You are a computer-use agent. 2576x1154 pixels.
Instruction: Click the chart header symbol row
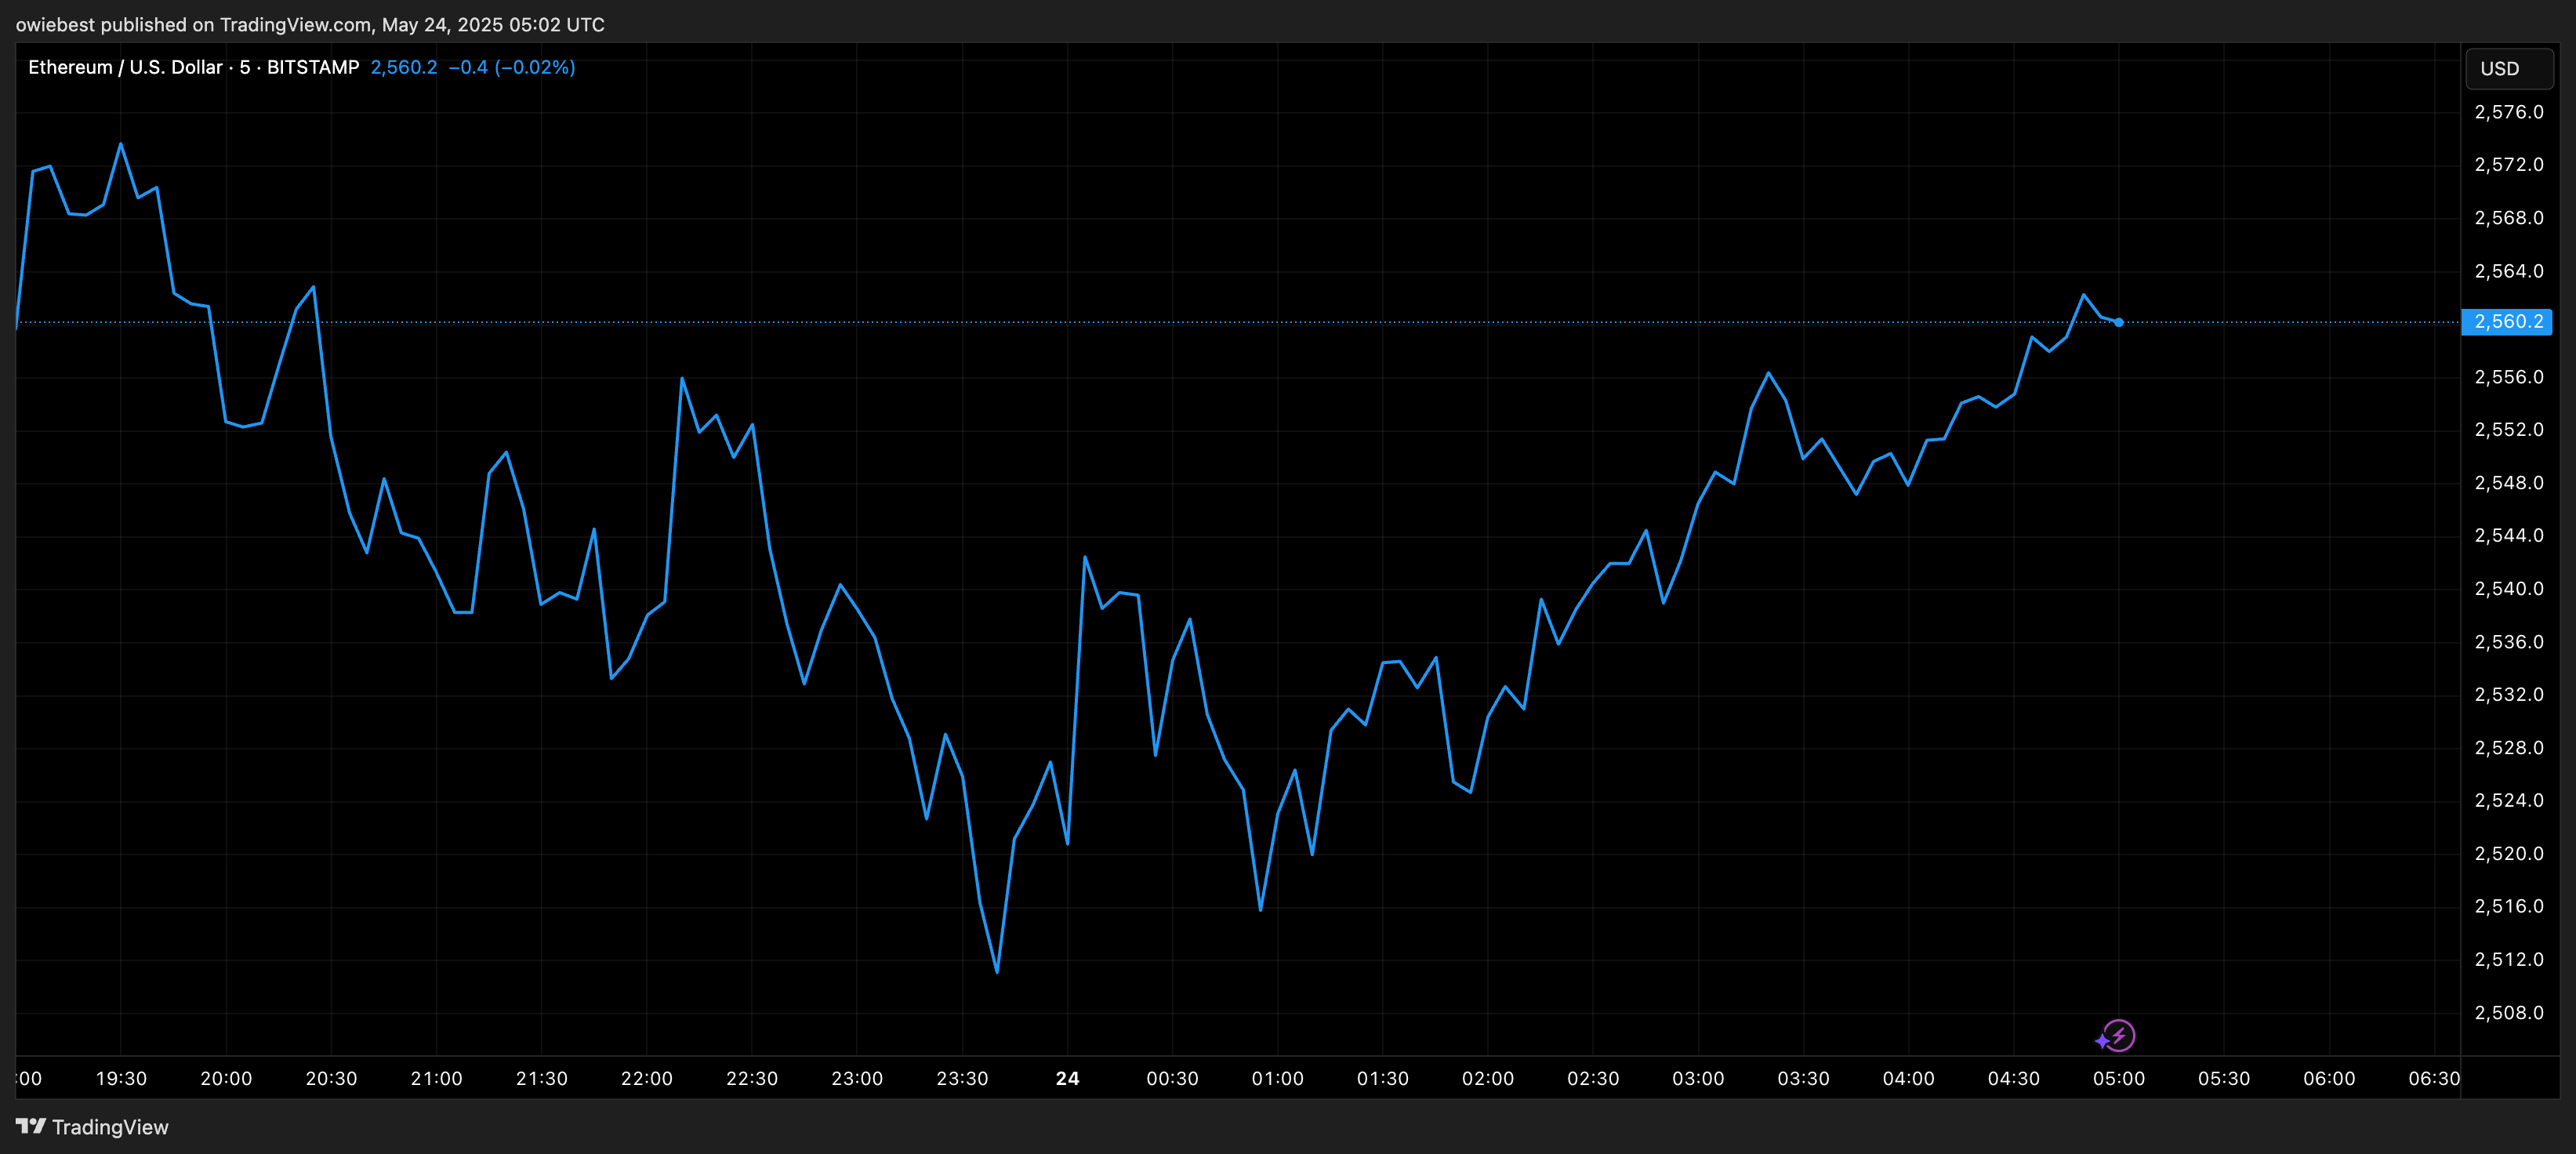(x=300, y=67)
